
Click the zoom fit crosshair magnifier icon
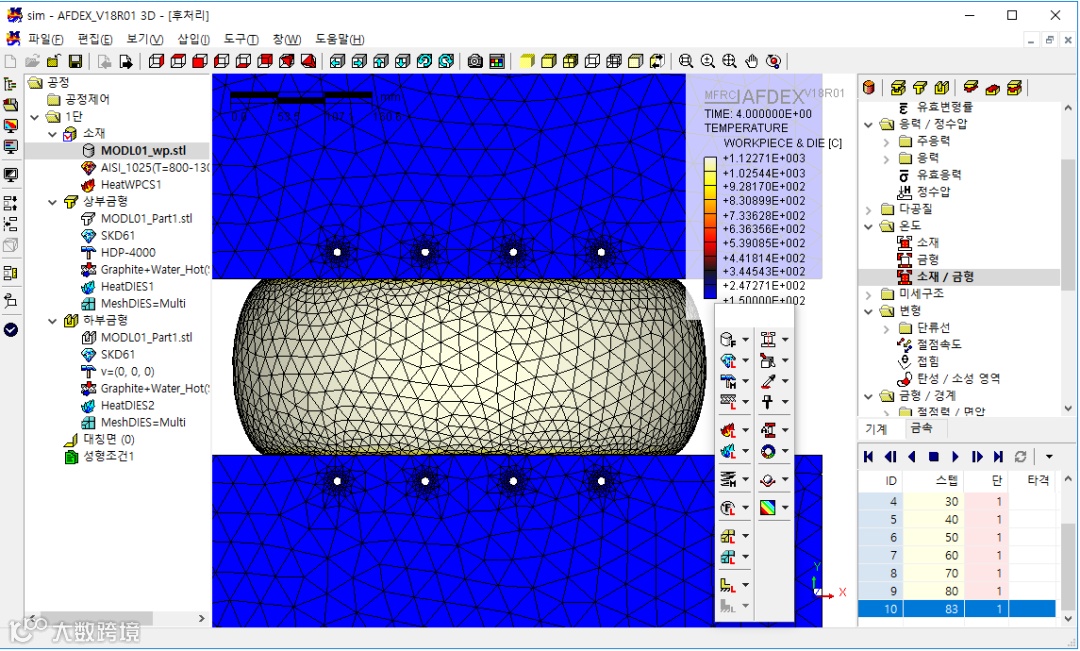click(729, 61)
